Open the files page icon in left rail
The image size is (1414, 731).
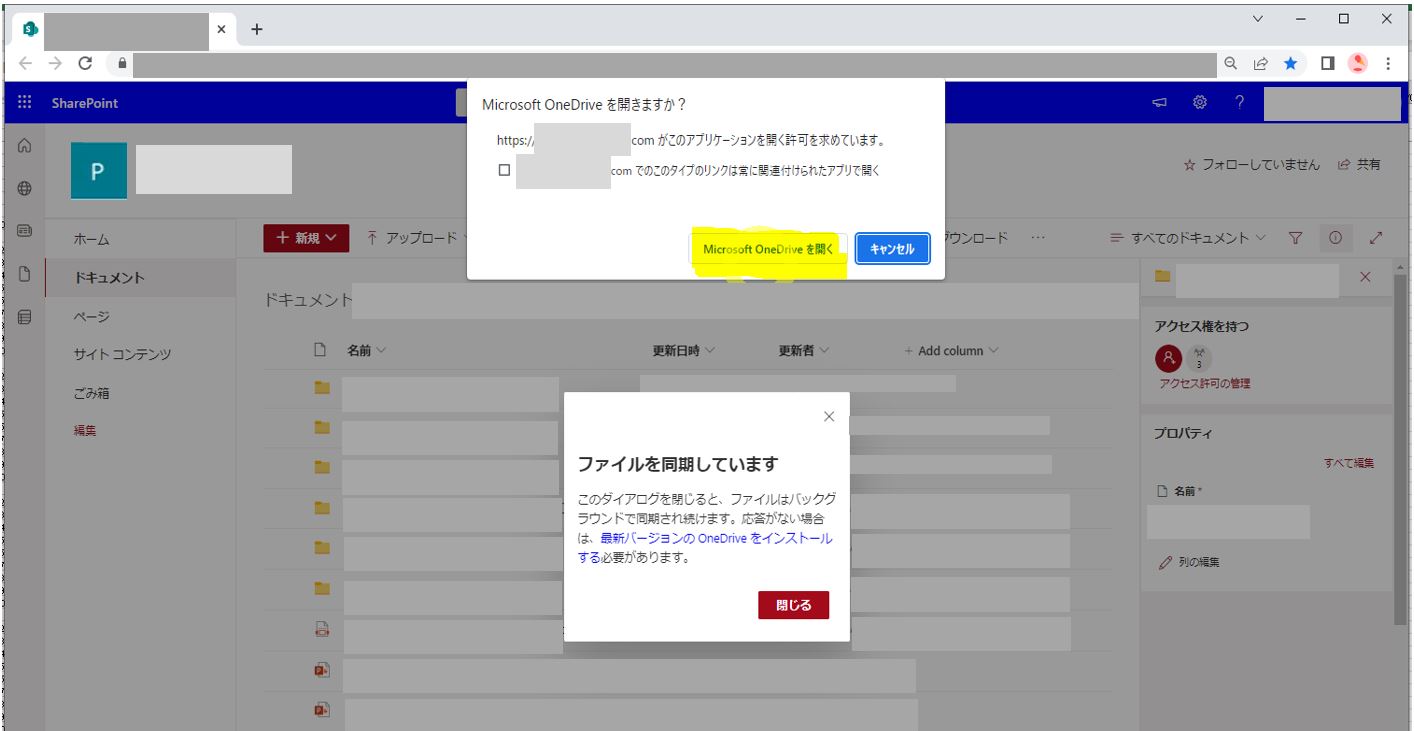click(x=24, y=273)
